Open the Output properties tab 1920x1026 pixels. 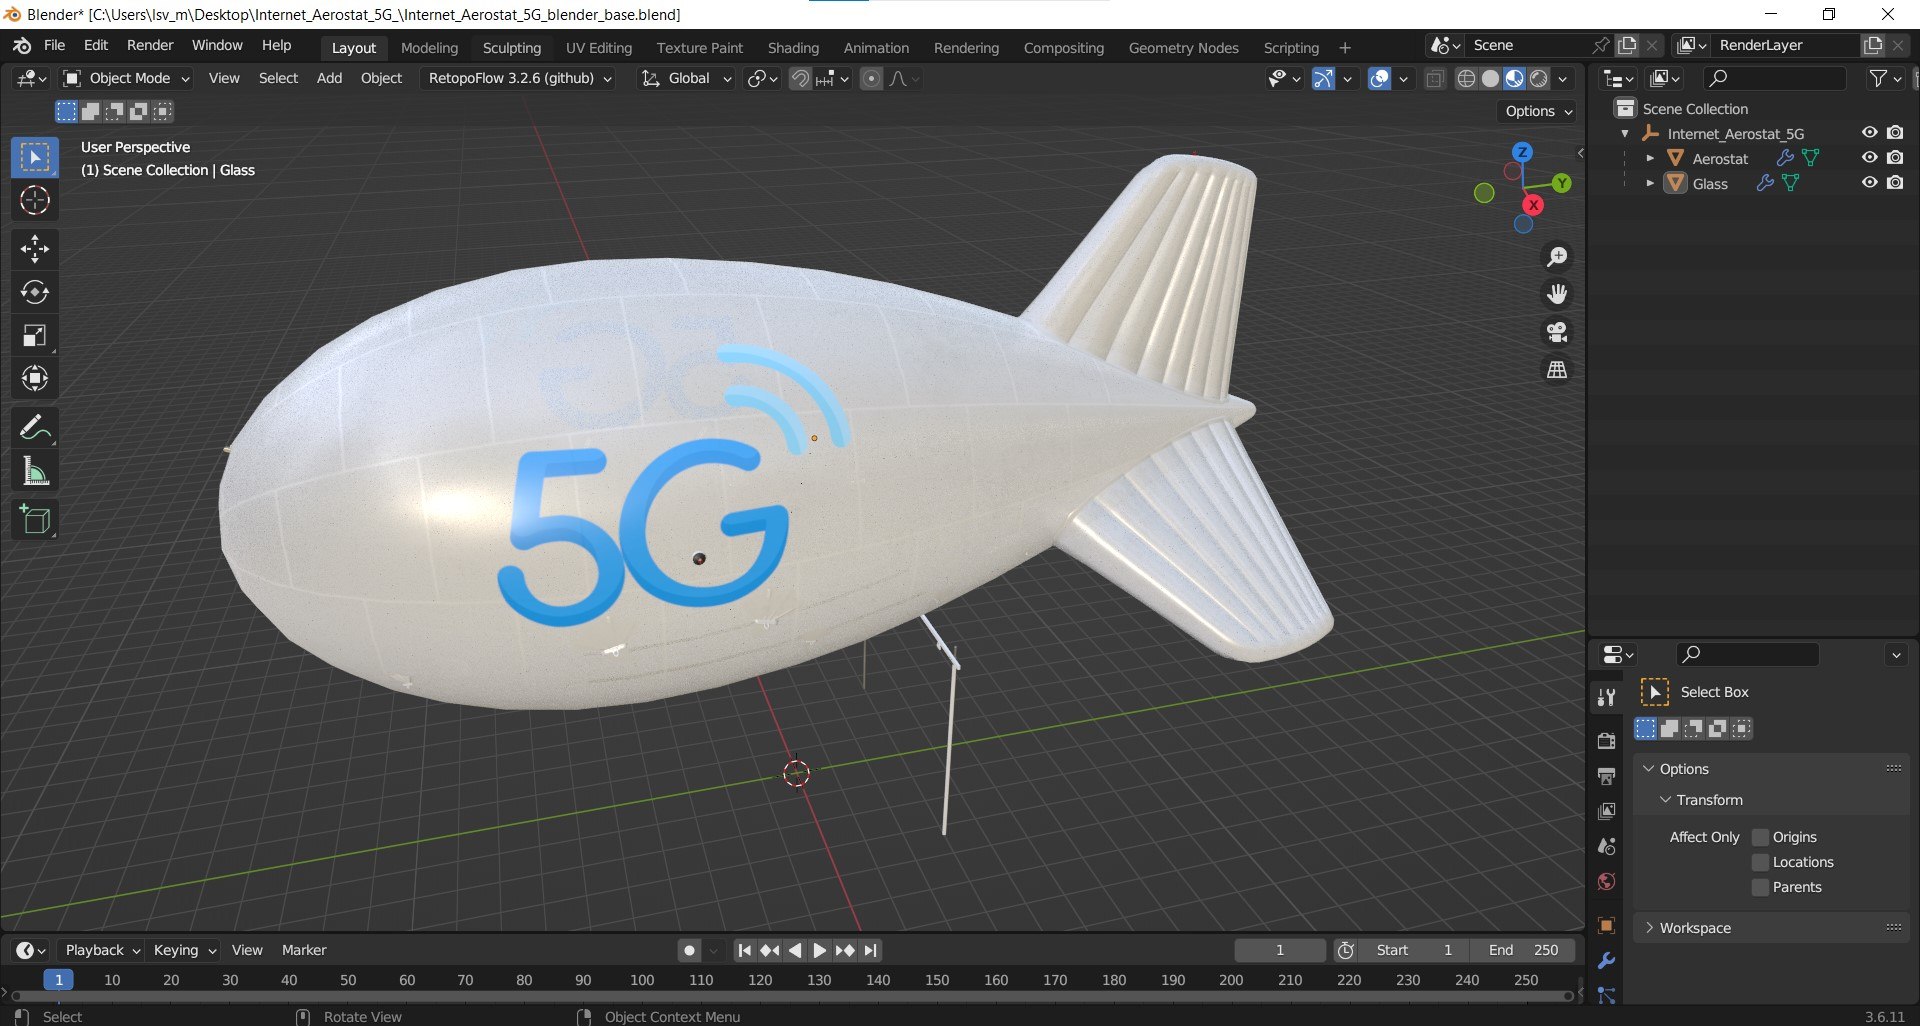1607,776
